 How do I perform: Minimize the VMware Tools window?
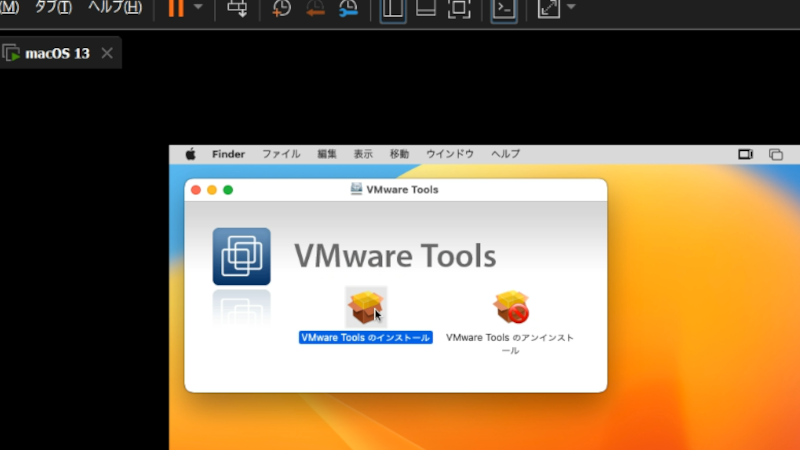tap(212, 190)
